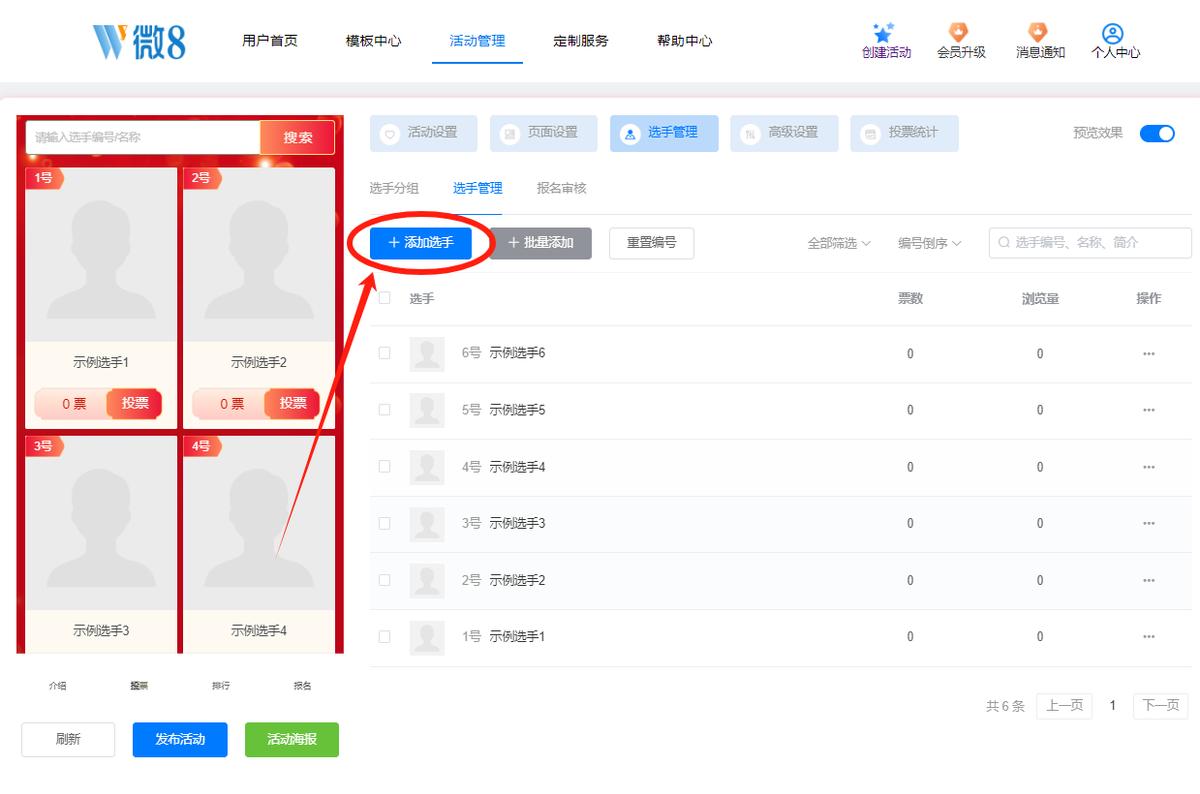Click the 刷新 button
Image resolution: width=1200 pixels, height=794 pixels.
point(68,739)
